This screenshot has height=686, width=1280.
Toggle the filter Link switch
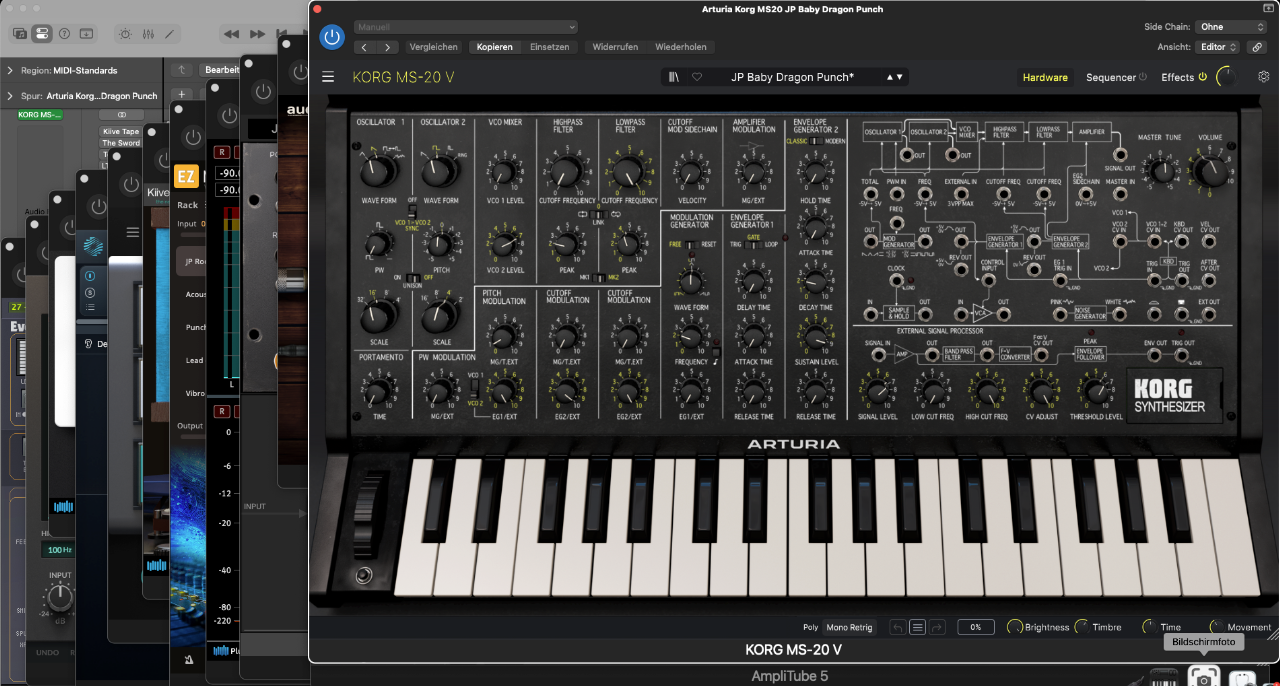click(x=598, y=214)
